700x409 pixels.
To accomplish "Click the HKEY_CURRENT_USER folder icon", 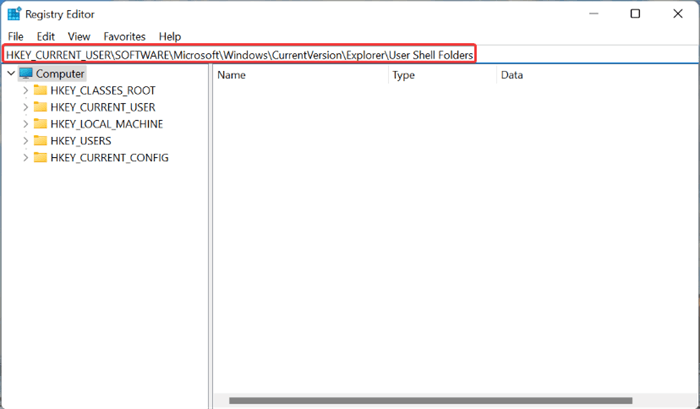I will point(40,107).
